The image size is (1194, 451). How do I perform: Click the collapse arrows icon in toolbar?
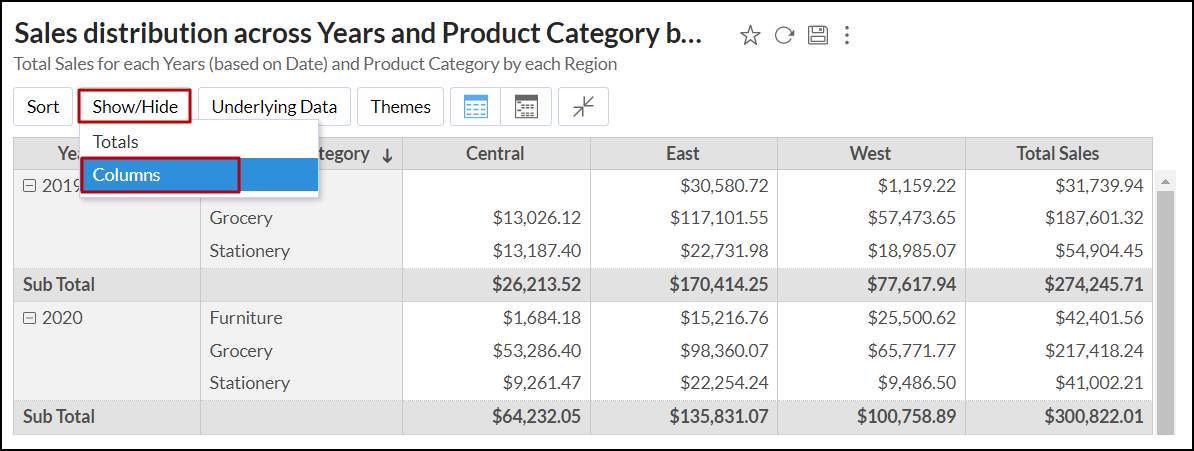(583, 107)
